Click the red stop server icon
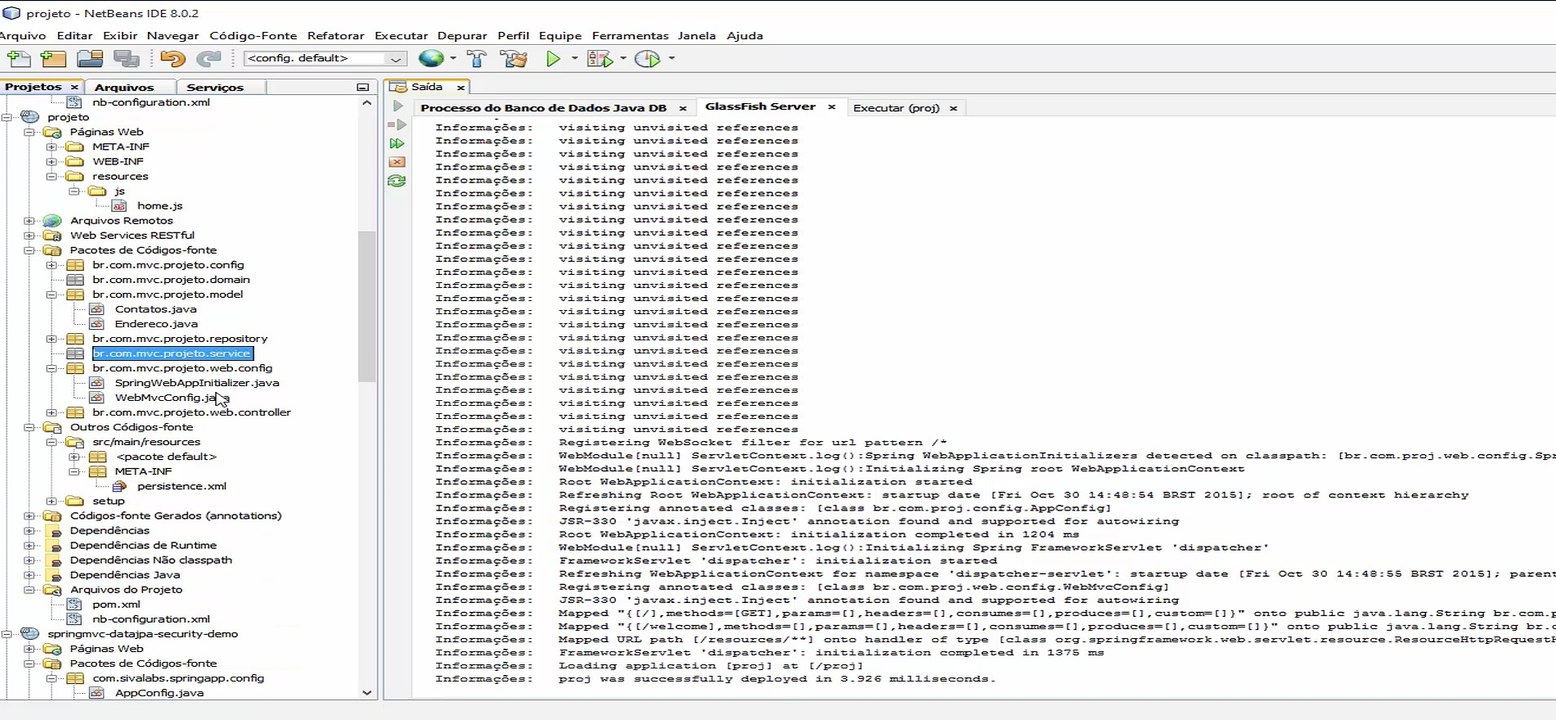Viewport: 1556px width, 720px height. click(x=397, y=162)
